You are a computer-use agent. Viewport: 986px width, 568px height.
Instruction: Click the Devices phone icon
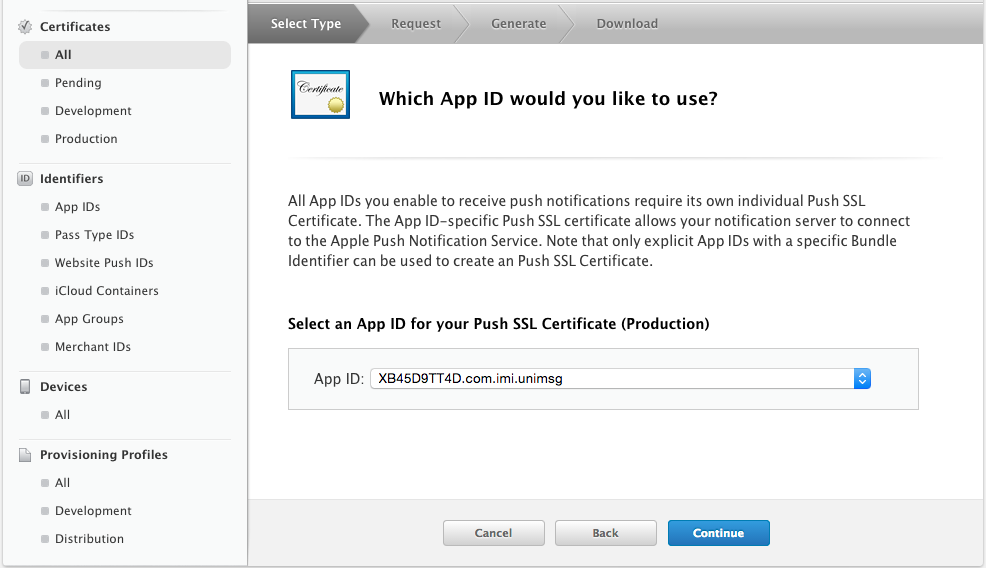pyautogui.click(x=25, y=387)
